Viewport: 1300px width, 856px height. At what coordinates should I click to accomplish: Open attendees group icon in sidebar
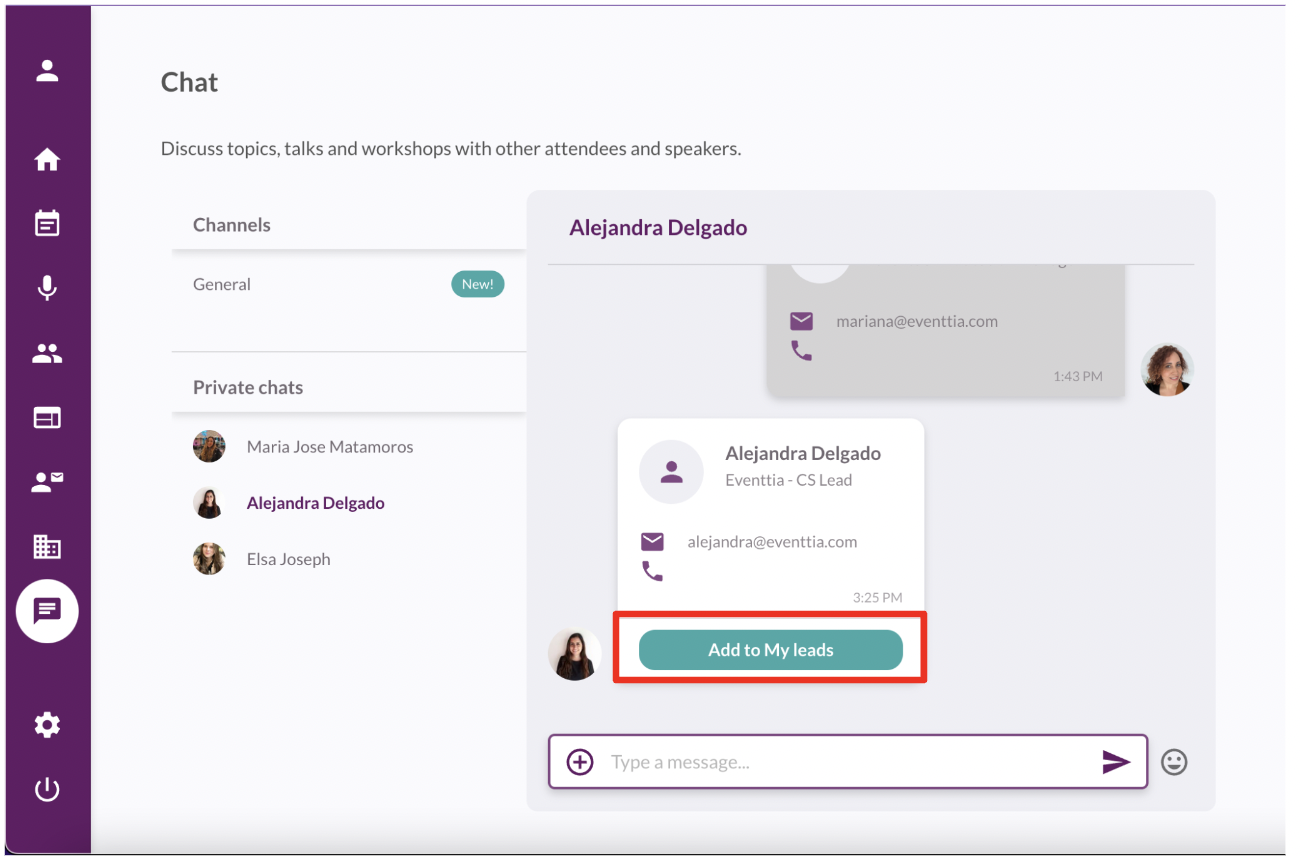pyautogui.click(x=47, y=353)
